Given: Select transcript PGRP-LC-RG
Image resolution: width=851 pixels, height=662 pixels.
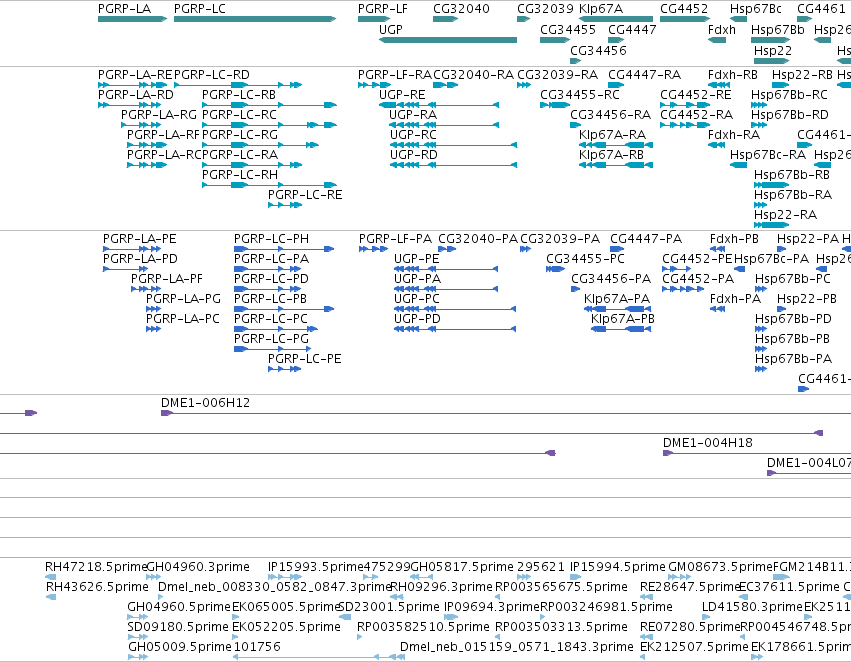Looking at the screenshot, I should (x=240, y=135).
